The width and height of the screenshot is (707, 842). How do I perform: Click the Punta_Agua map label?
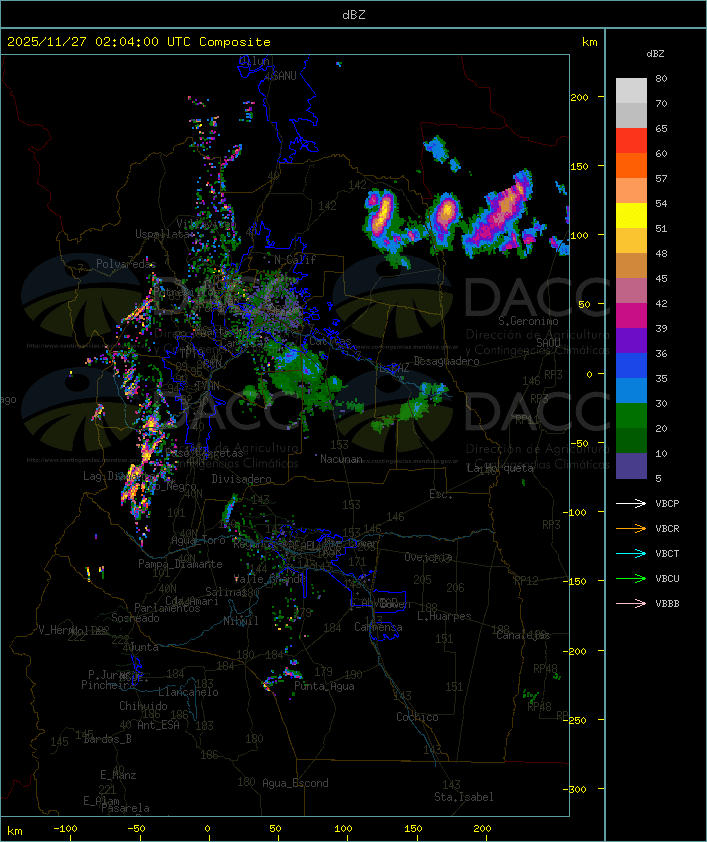(x=324, y=686)
